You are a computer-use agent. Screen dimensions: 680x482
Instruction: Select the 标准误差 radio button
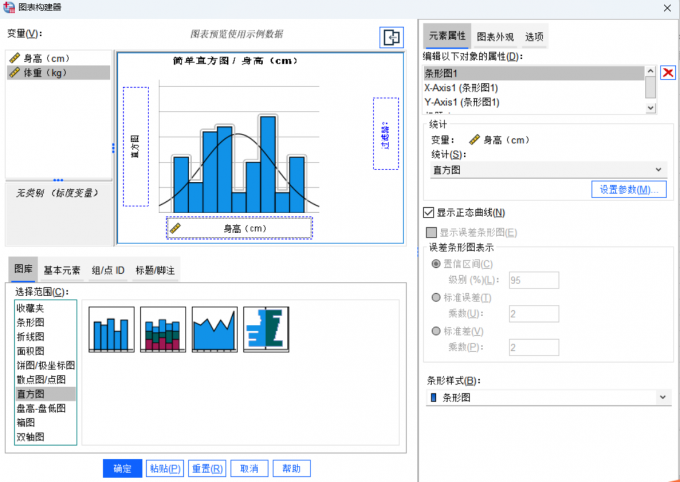(x=436, y=298)
